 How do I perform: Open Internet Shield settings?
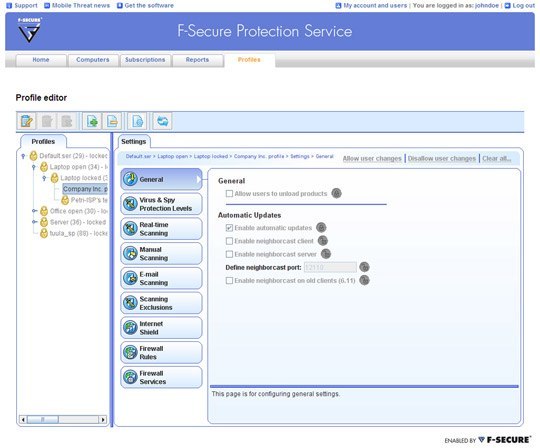[161, 328]
